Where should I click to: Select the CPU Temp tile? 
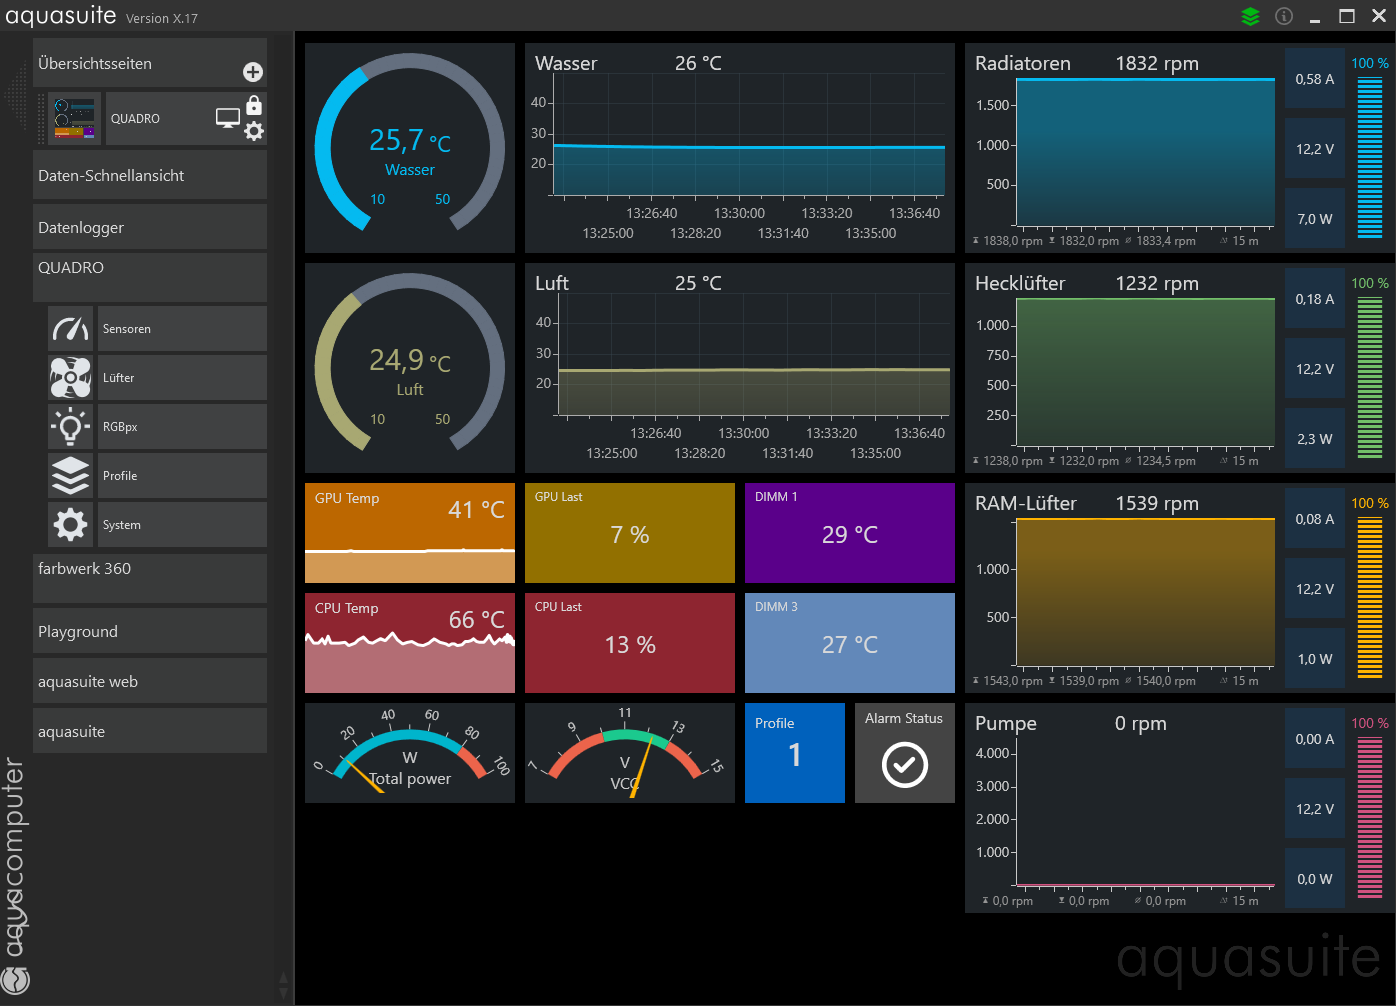(x=410, y=643)
